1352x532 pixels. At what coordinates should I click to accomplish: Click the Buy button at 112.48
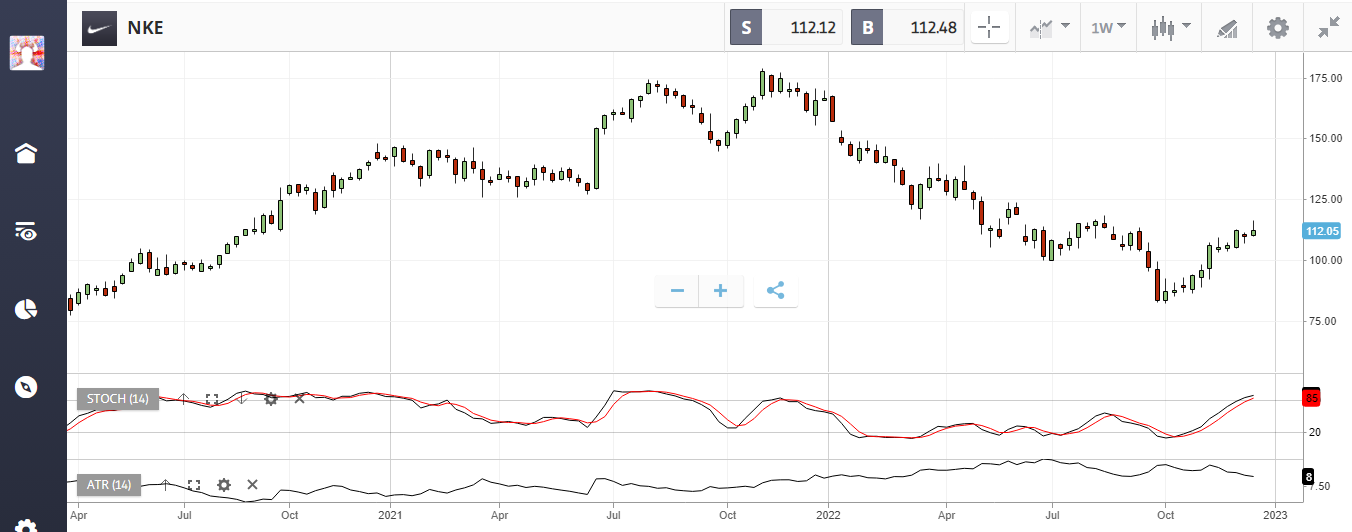pos(906,28)
